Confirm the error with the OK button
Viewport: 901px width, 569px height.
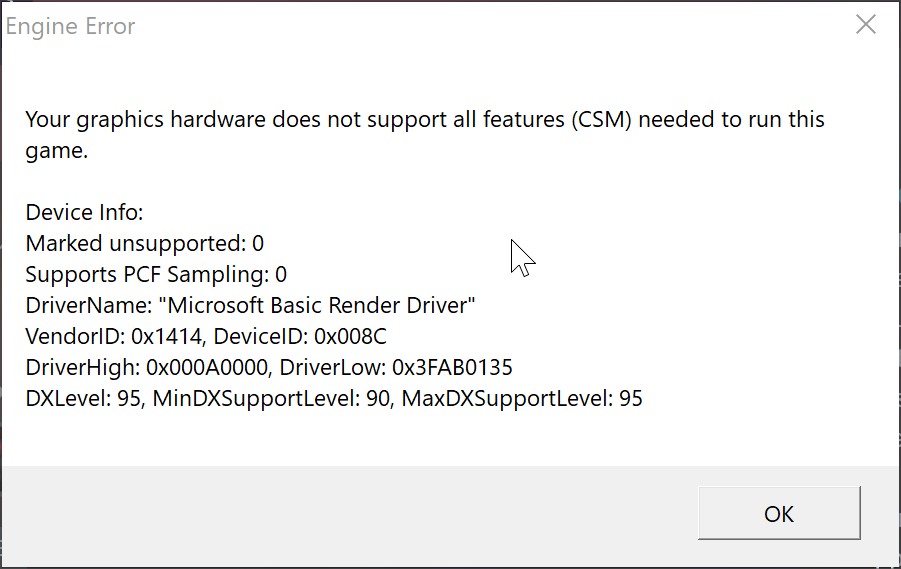click(779, 513)
